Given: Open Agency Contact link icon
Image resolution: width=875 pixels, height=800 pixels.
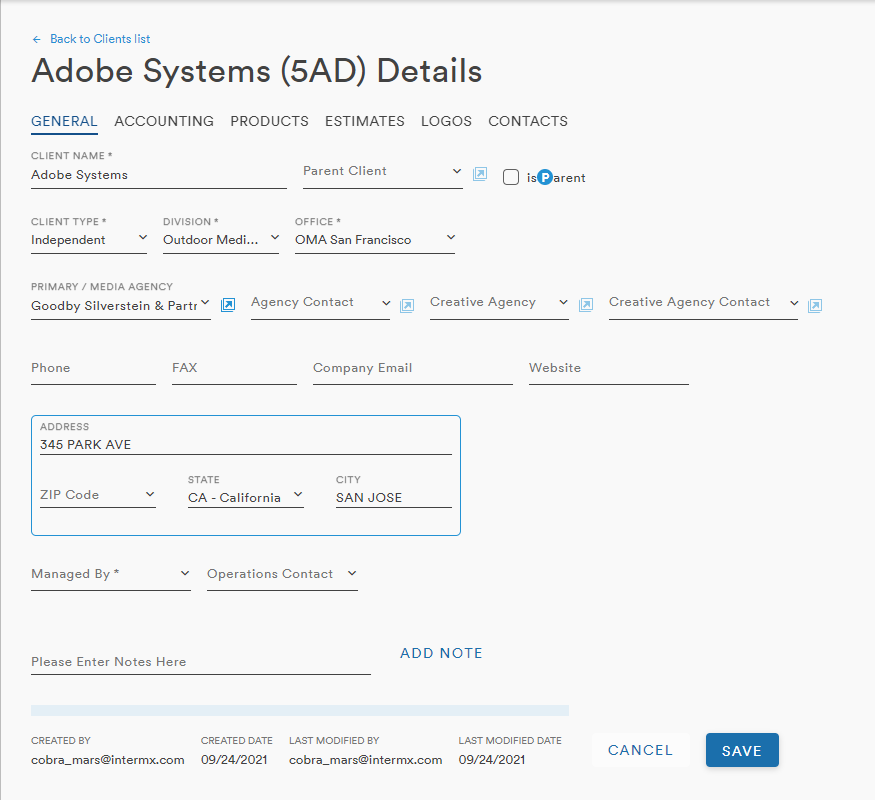Looking at the screenshot, I should pos(407,305).
